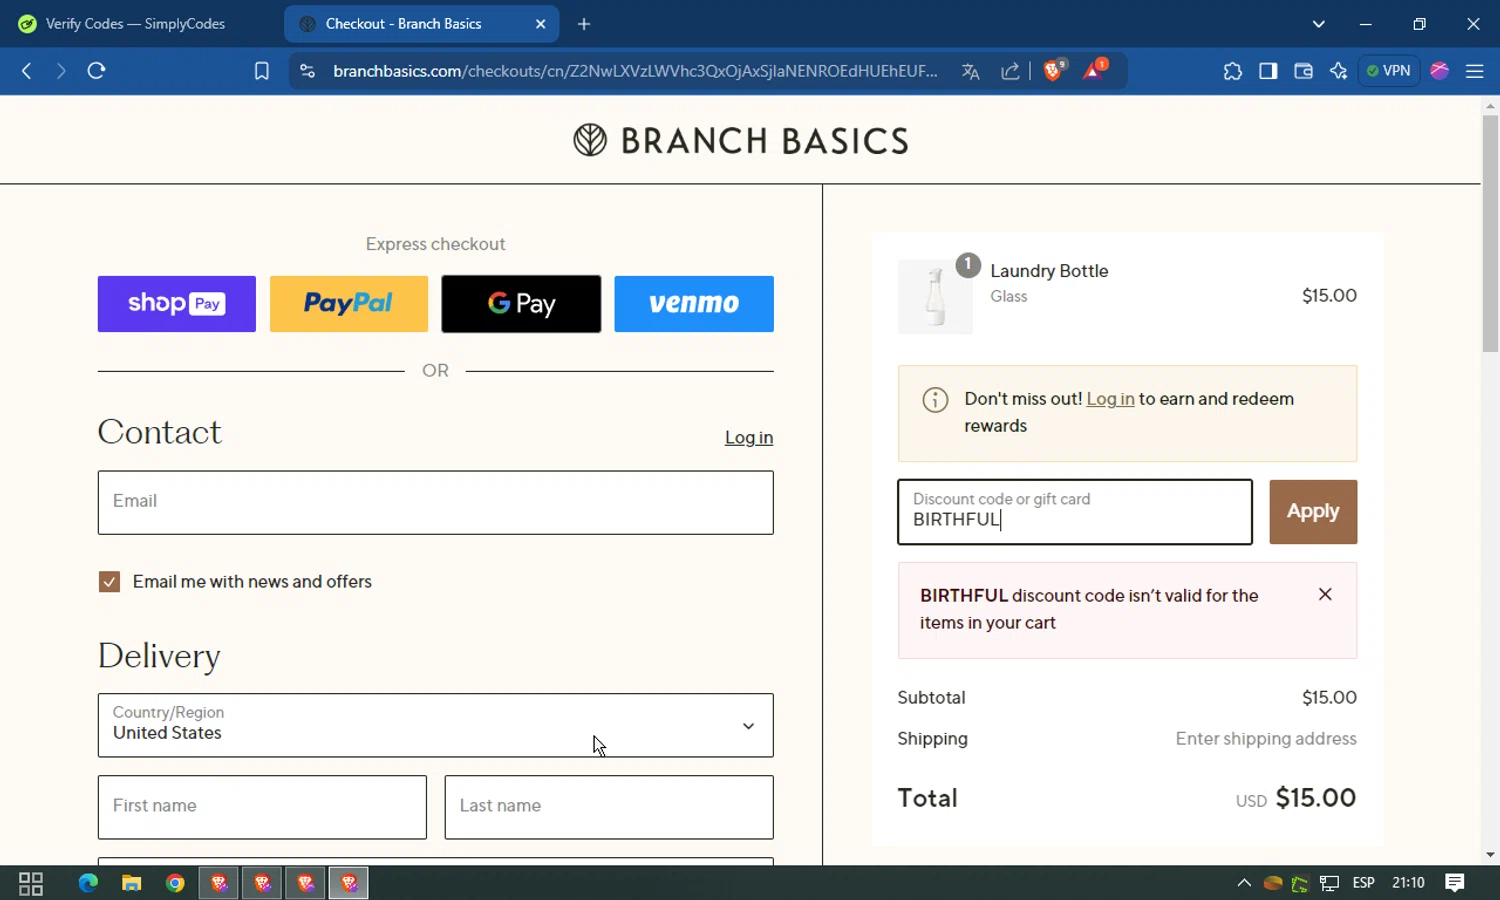The height and width of the screenshot is (900, 1500).
Task: Pay with the G Pay button
Action: coord(521,304)
